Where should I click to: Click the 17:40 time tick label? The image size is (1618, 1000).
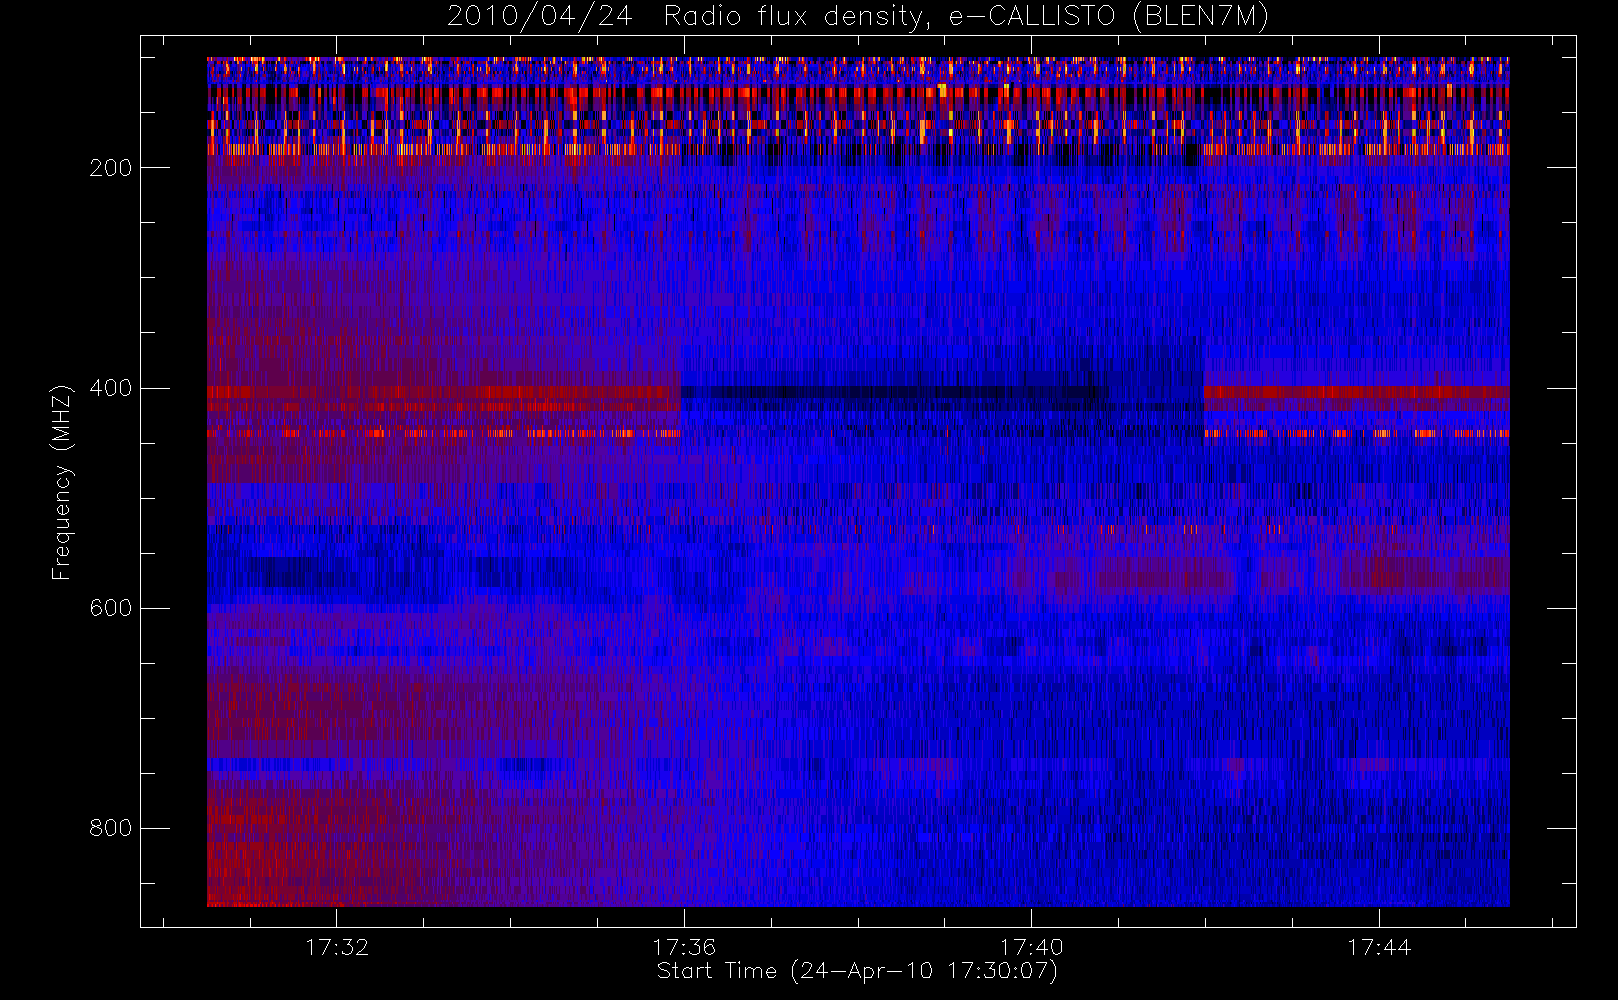coord(1031,947)
